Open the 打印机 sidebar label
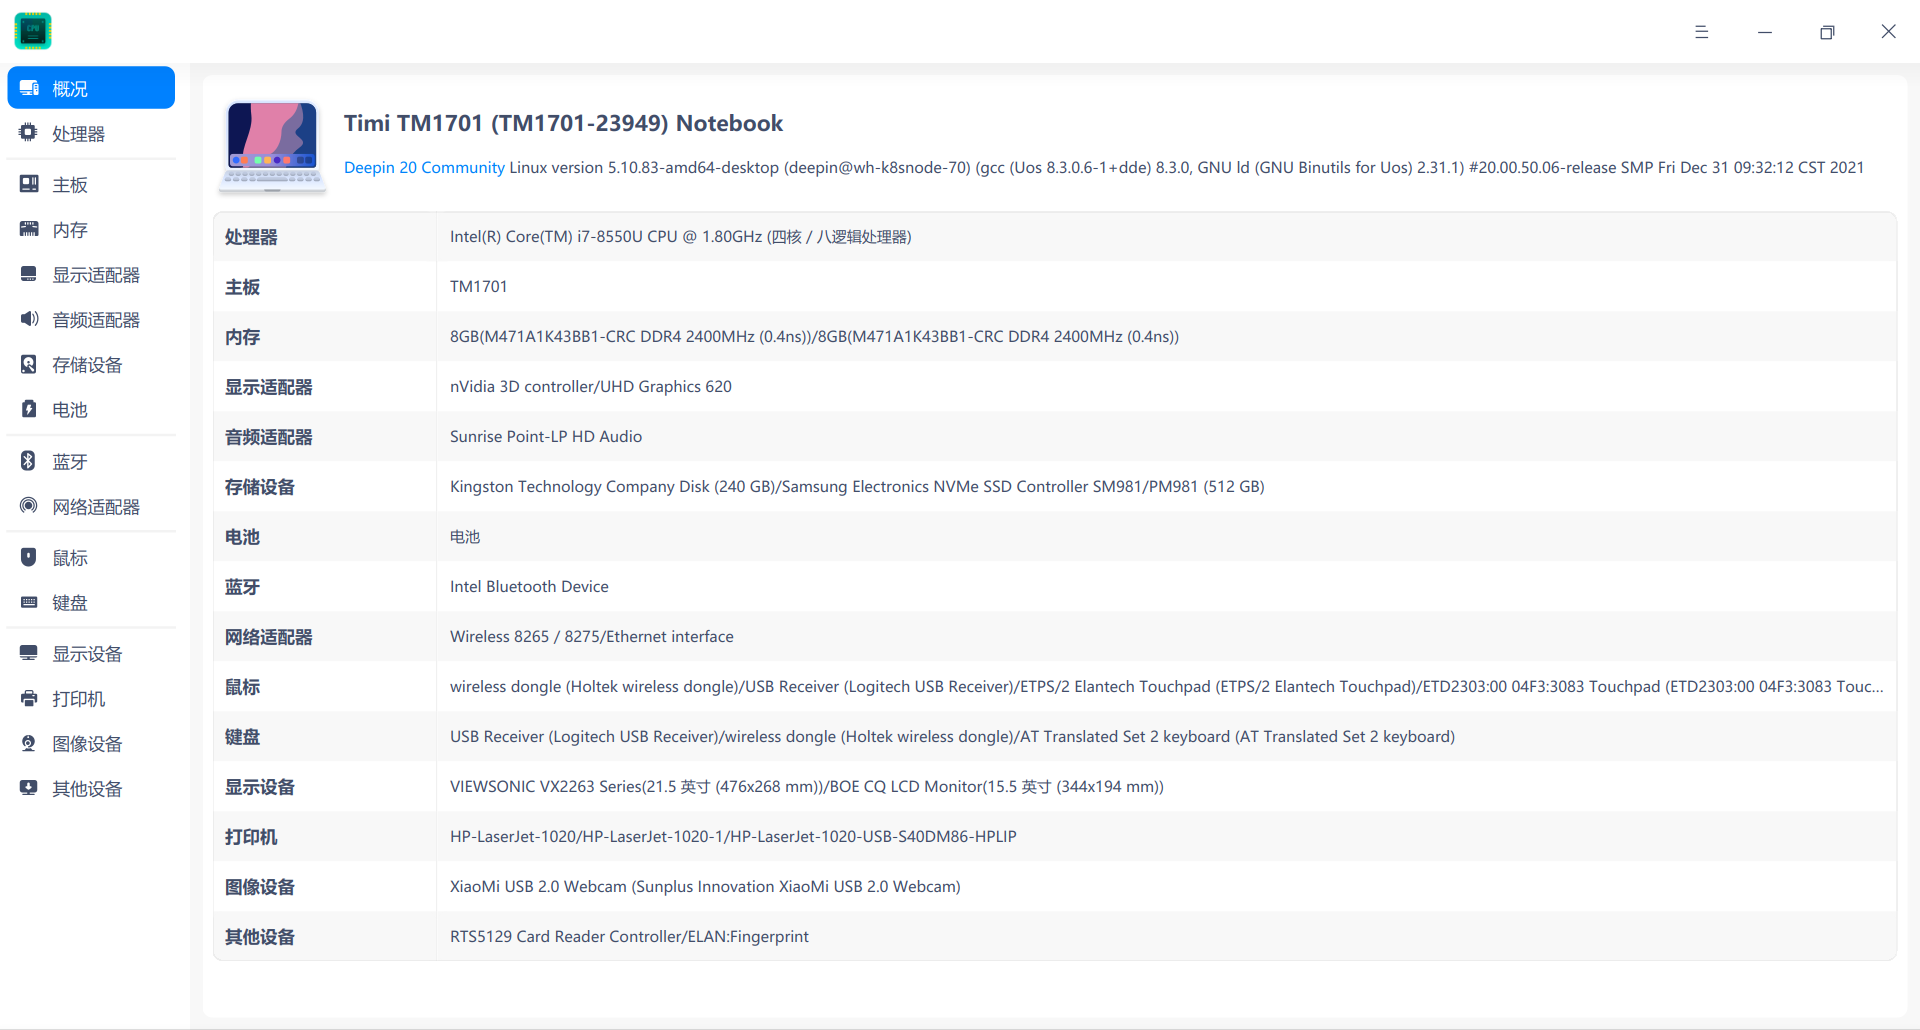 click(78, 699)
